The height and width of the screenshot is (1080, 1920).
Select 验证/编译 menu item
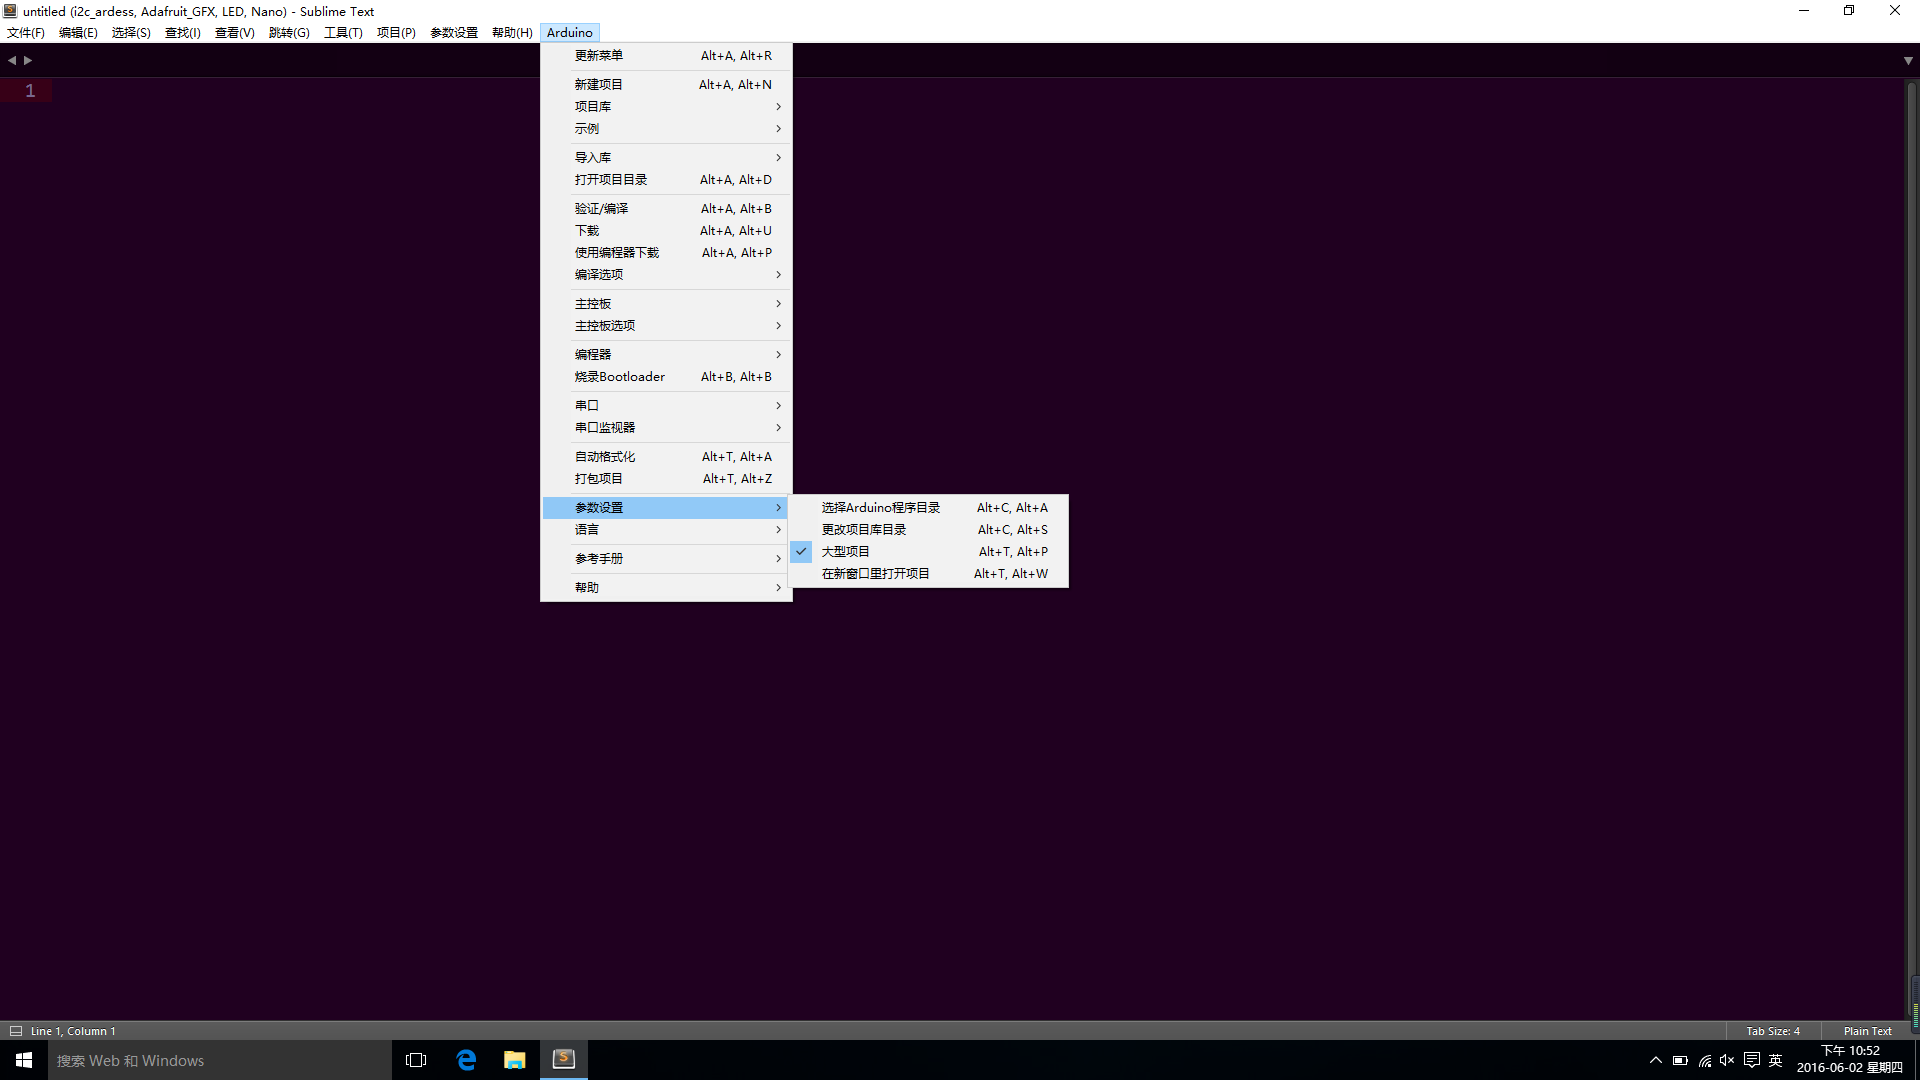tap(666, 208)
